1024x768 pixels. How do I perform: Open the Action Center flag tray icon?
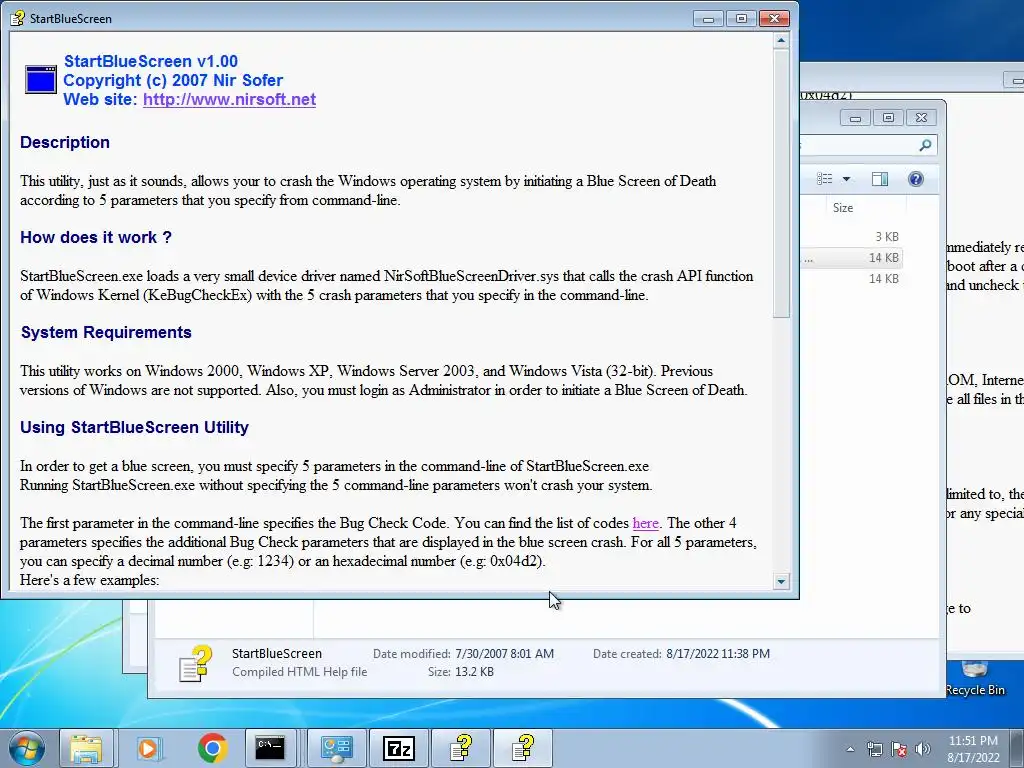(899, 749)
